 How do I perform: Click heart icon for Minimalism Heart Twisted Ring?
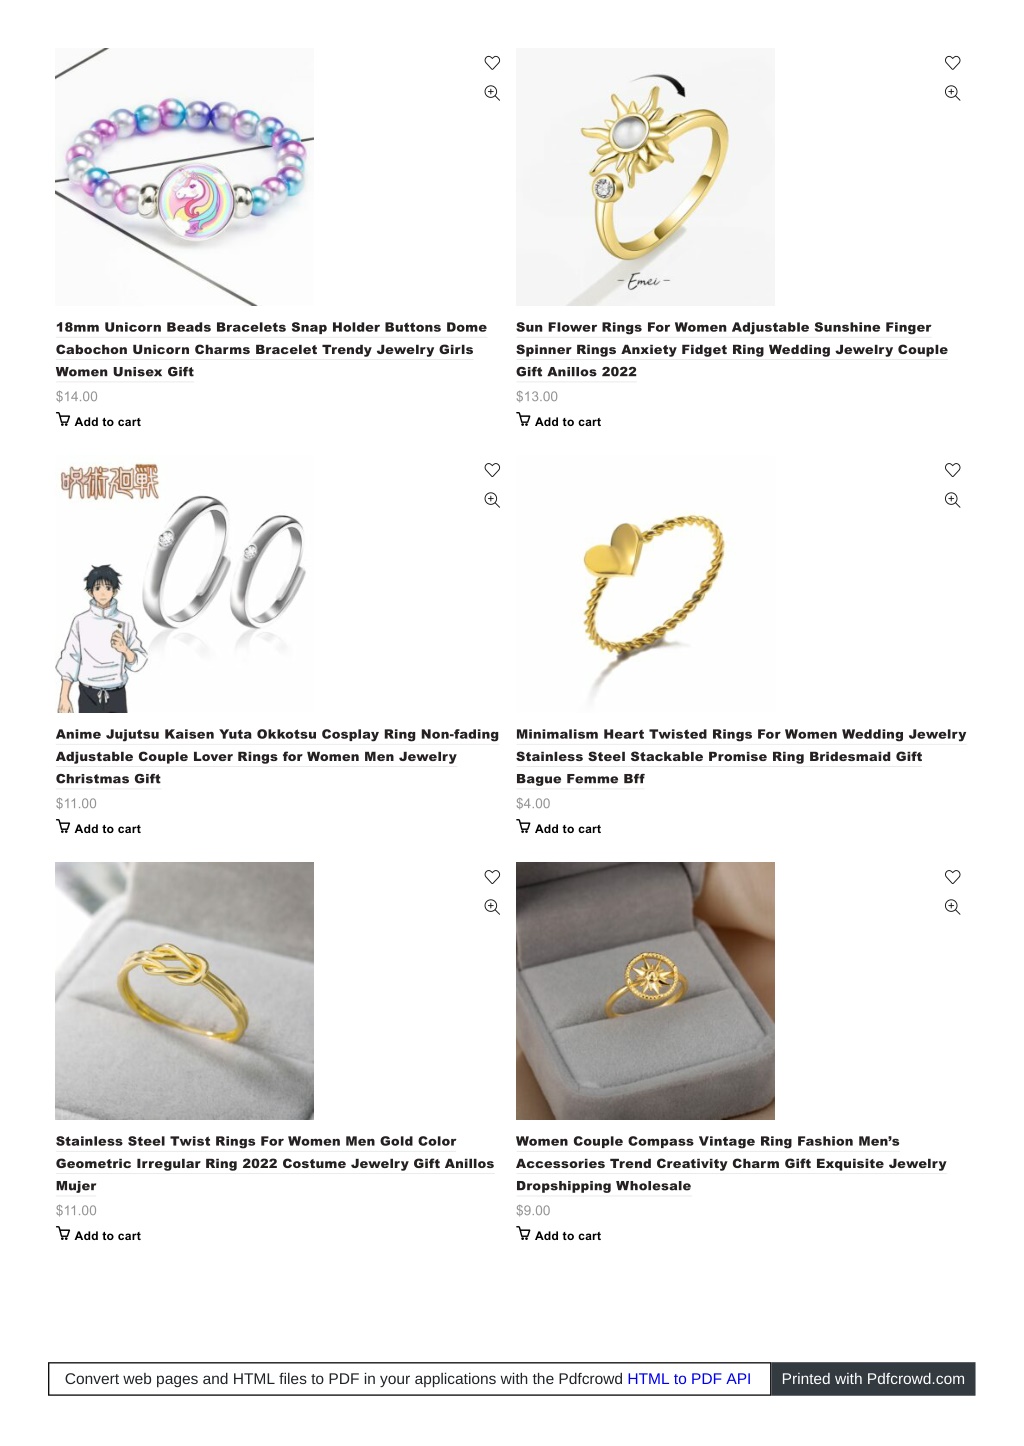coord(952,470)
